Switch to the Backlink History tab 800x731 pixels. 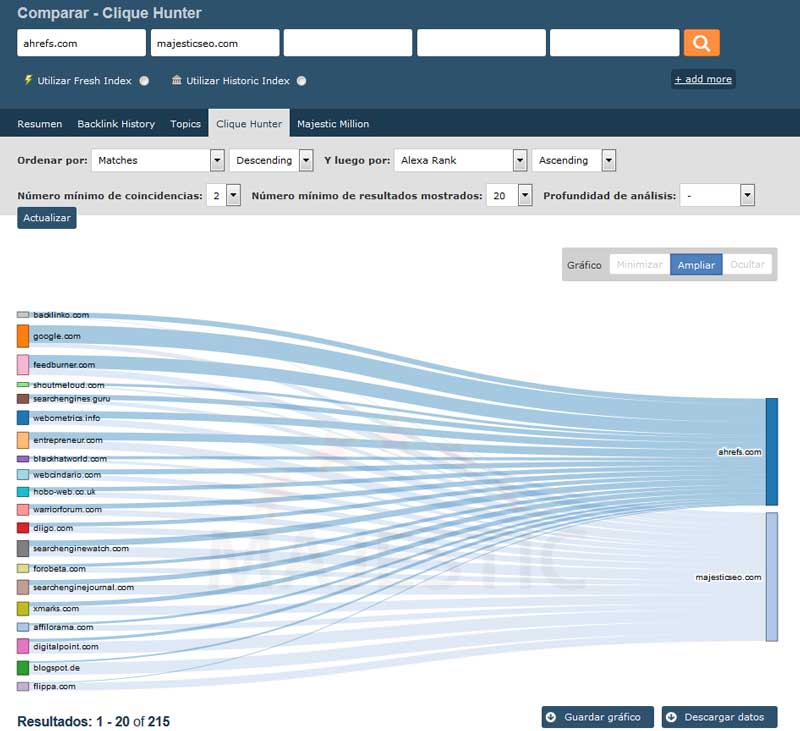pyautogui.click(x=116, y=124)
